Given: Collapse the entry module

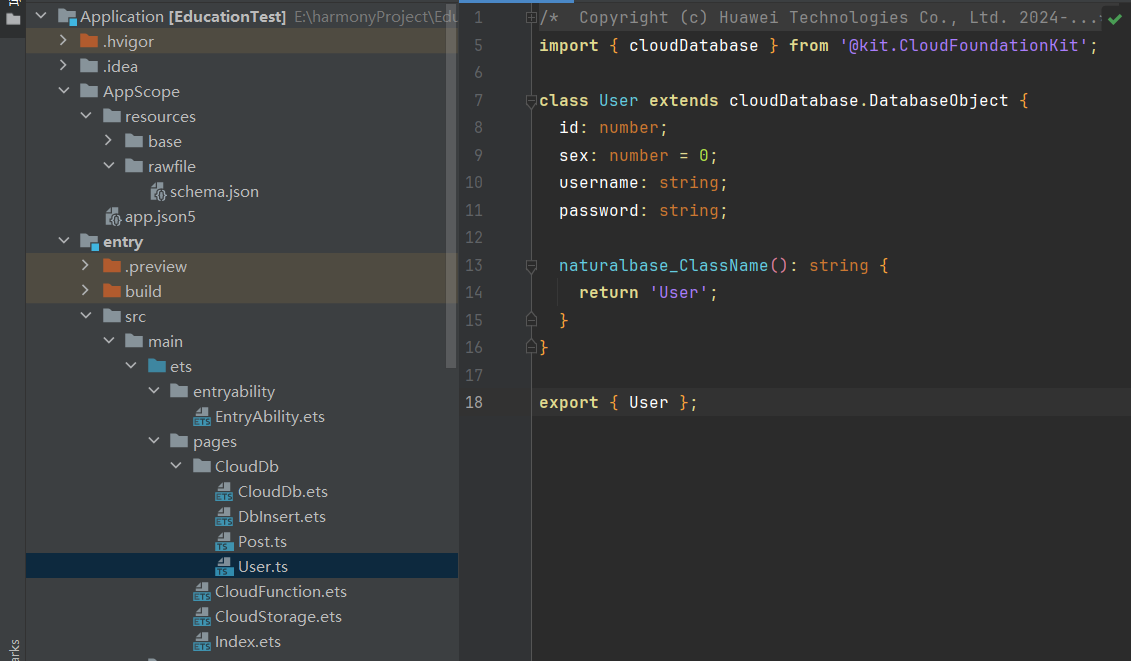Looking at the screenshot, I should 64,240.
